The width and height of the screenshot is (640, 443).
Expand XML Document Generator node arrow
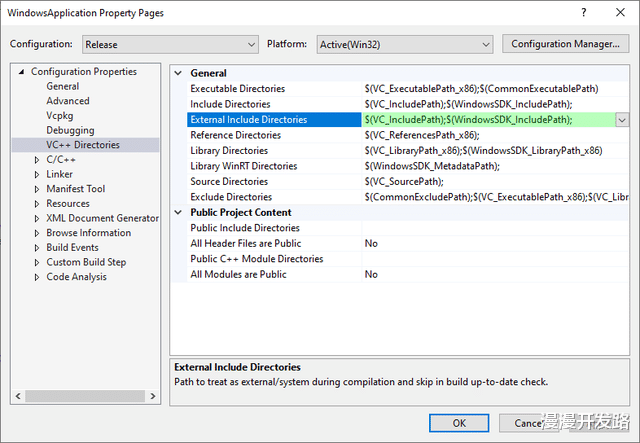(37, 219)
